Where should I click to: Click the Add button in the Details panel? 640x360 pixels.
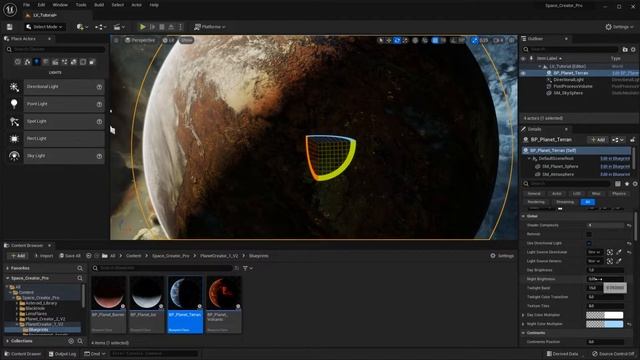pyautogui.click(x=598, y=140)
